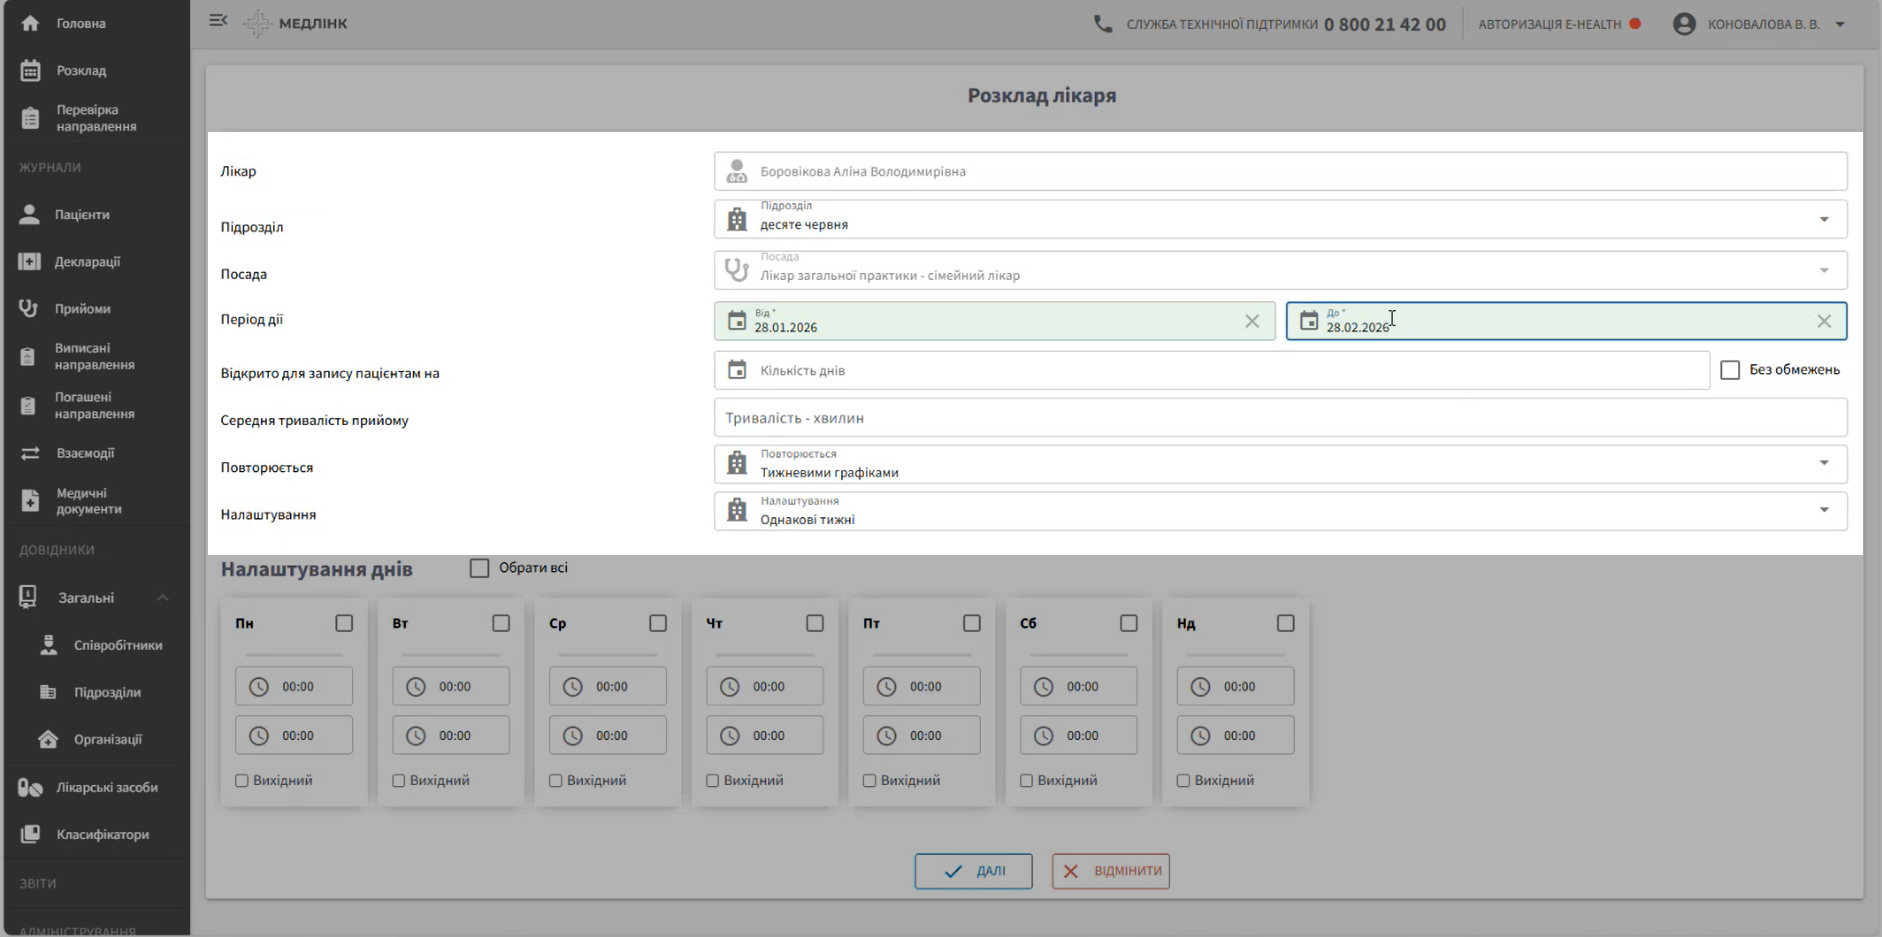Open the Налаштування dropdown
Screen dimensions: 1882x937
pyautogui.click(x=1824, y=510)
